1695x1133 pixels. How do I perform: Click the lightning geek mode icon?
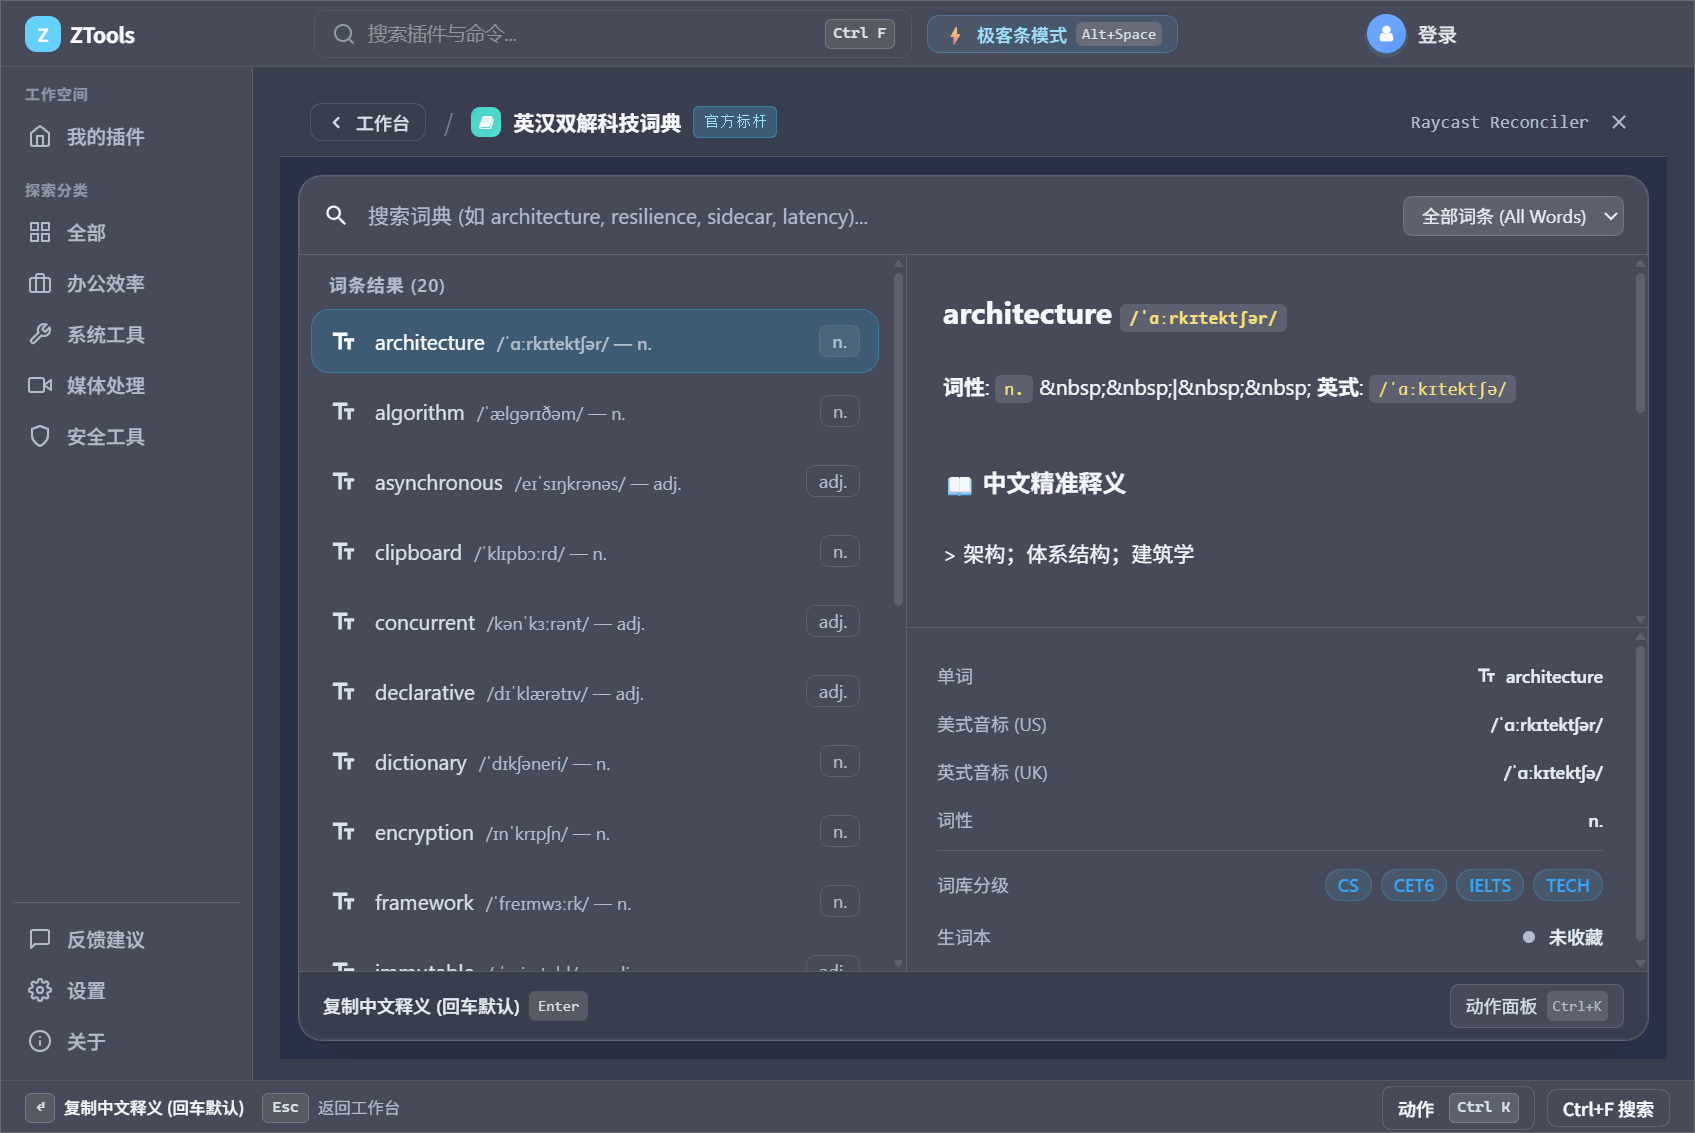[x=955, y=35]
